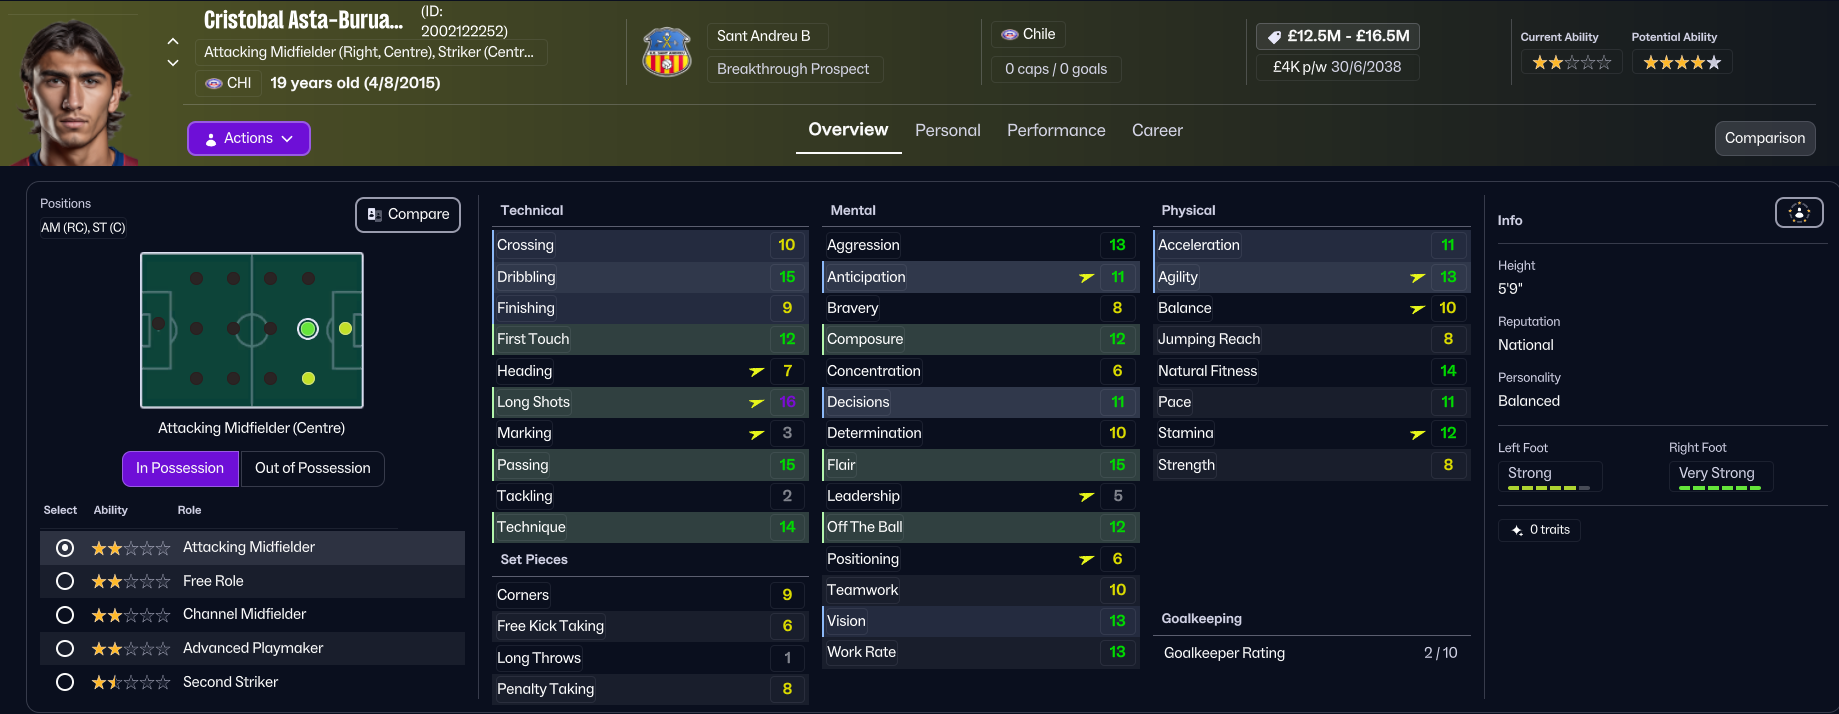Click the price tag icon by transfer value
Image resolution: width=1839 pixels, height=714 pixels.
coord(1274,37)
